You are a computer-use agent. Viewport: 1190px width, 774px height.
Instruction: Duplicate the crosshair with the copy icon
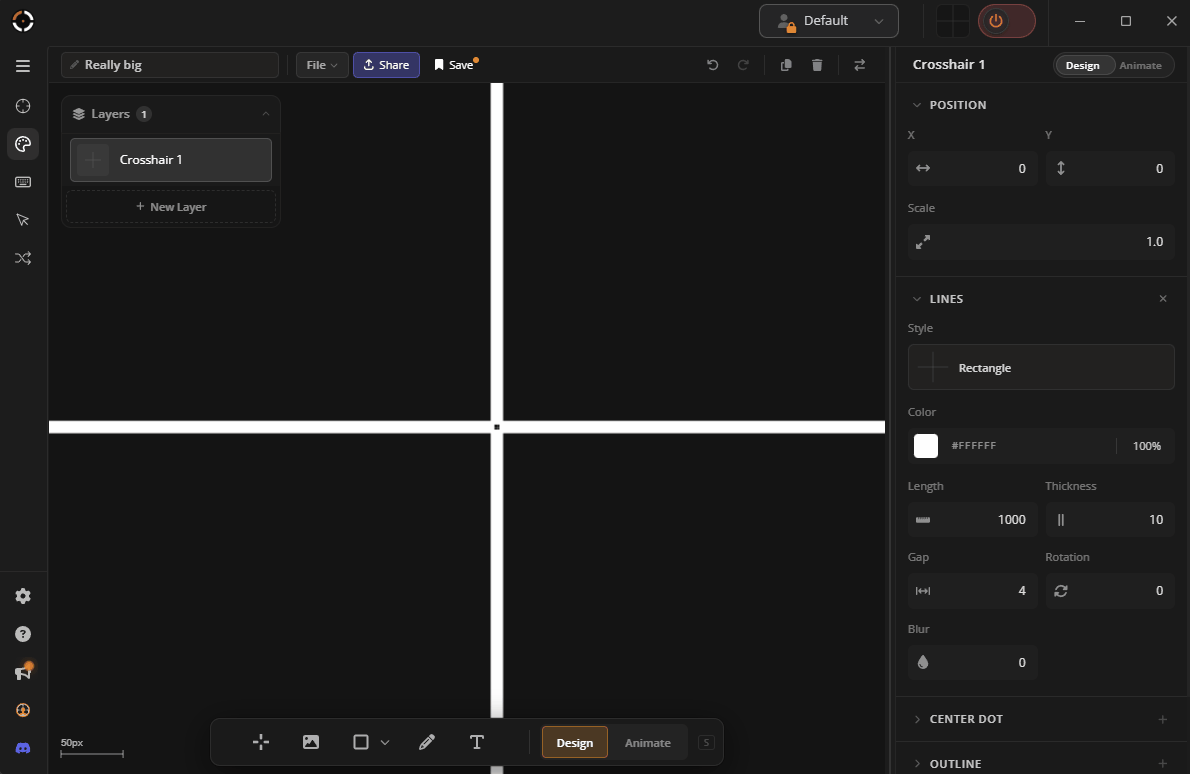(786, 65)
